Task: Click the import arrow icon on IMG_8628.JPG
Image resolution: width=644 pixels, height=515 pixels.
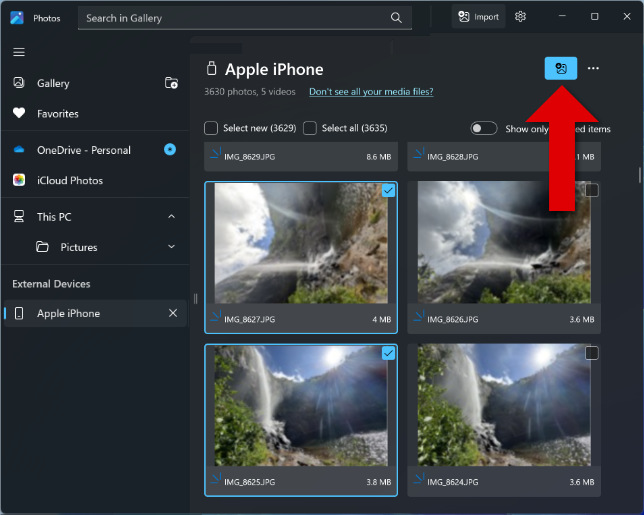Action: (x=419, y=153)
